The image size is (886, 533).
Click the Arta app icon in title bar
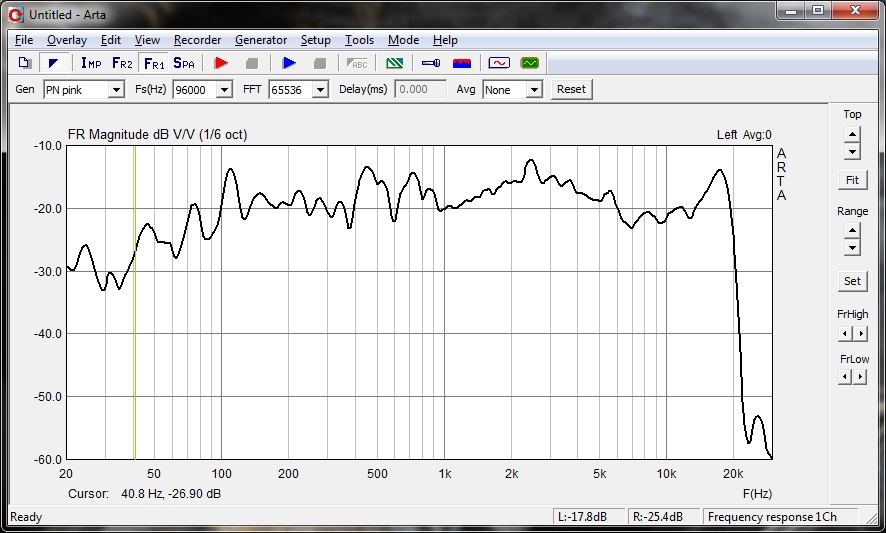pyautogui.click(x=15, y=15)
